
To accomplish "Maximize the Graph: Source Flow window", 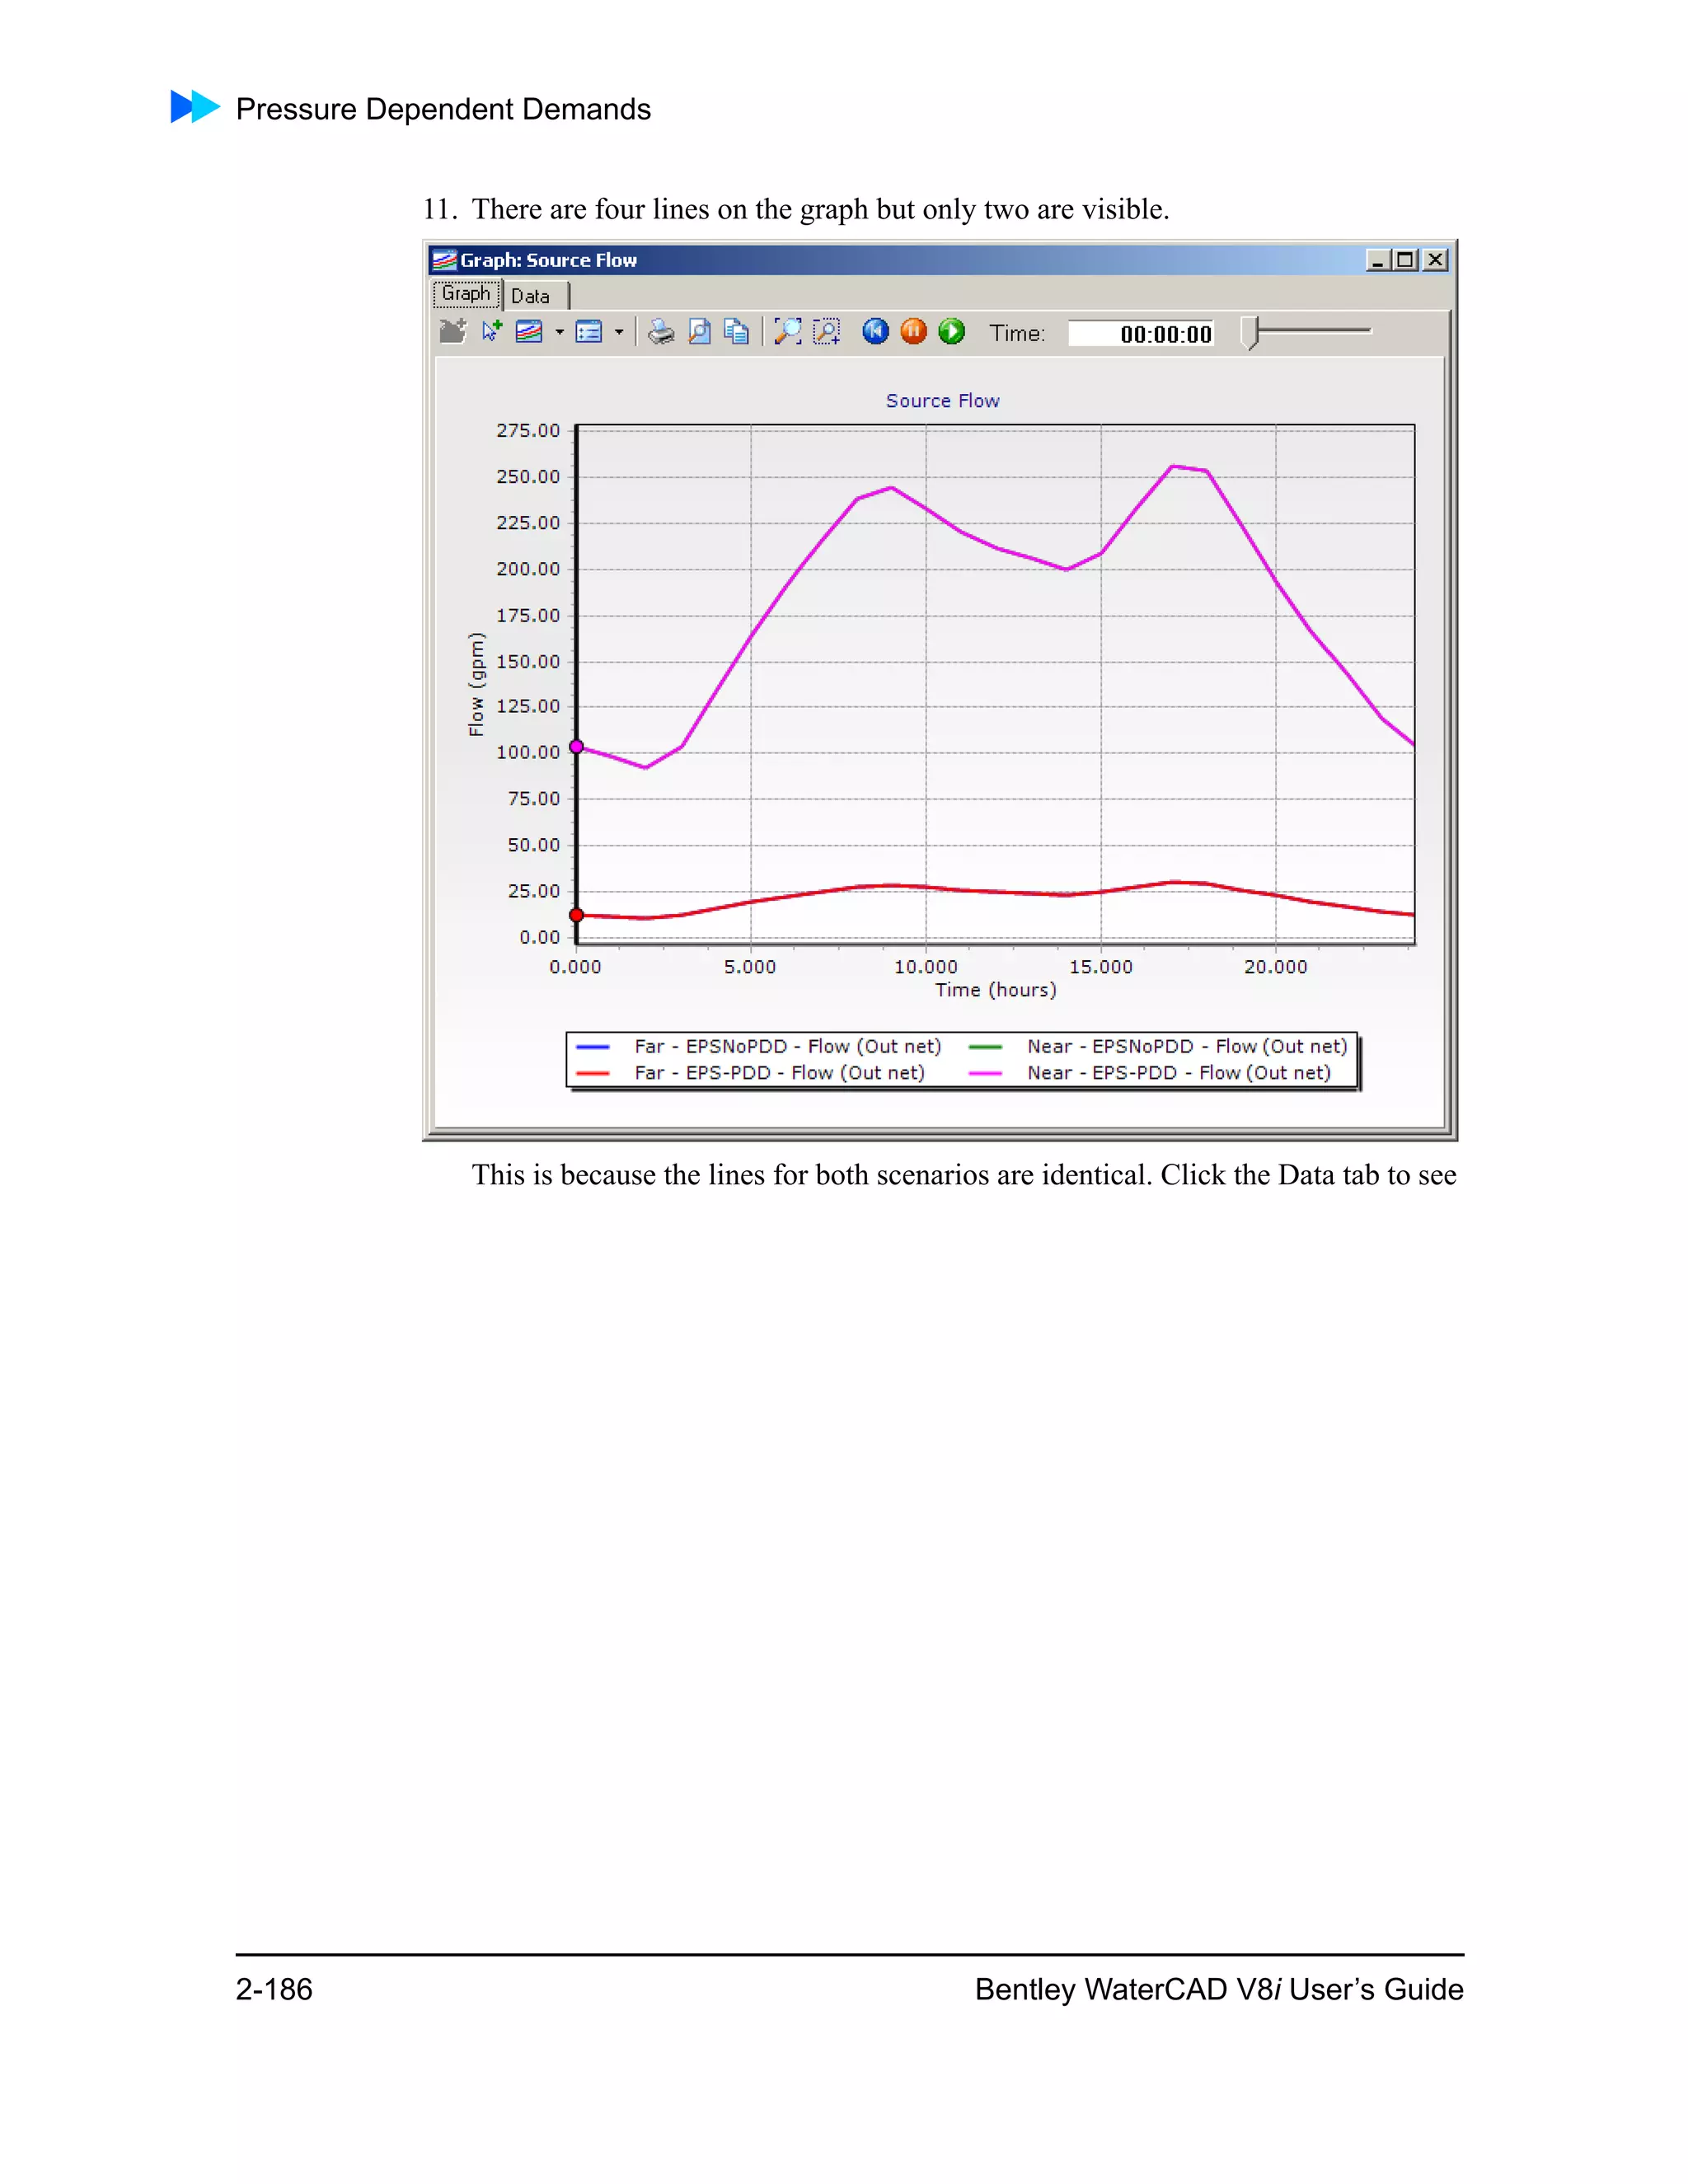I will coord(1405,260).
